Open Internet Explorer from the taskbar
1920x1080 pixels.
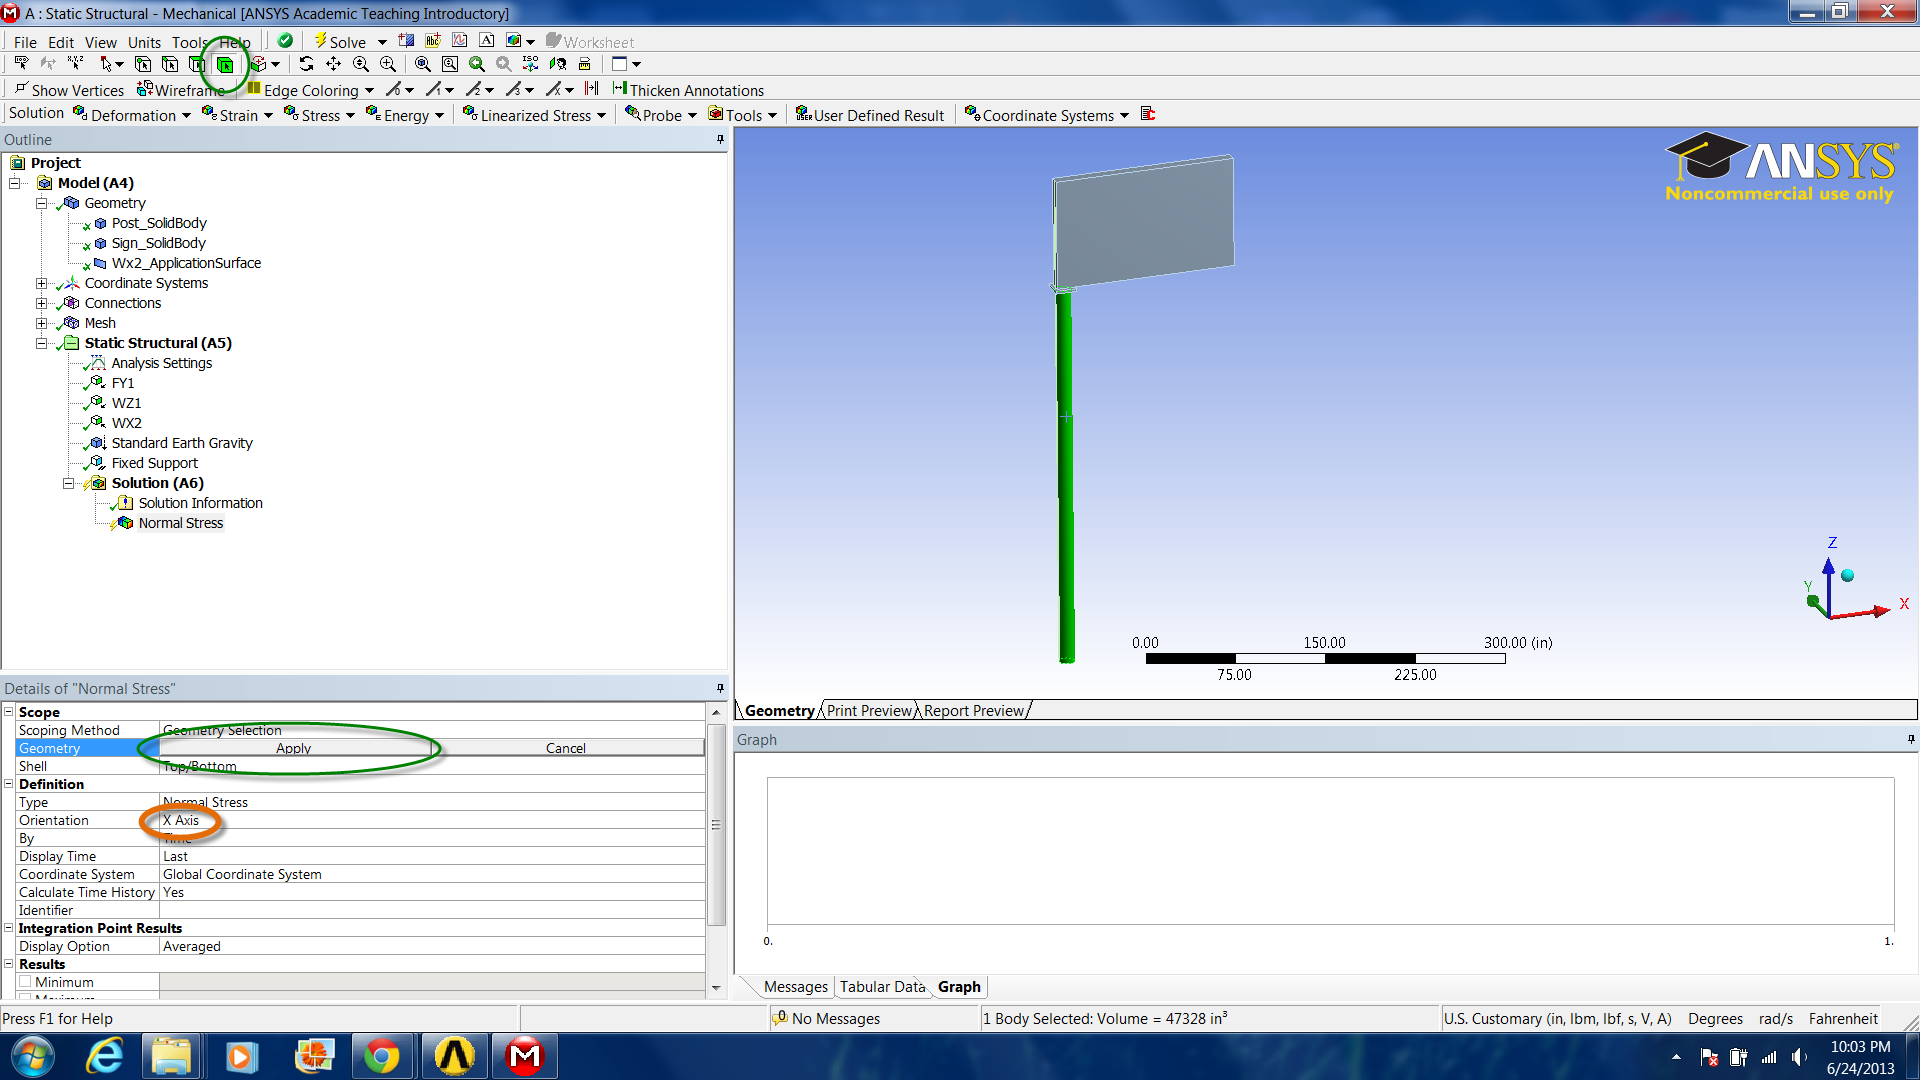(x=104, y=1056)
